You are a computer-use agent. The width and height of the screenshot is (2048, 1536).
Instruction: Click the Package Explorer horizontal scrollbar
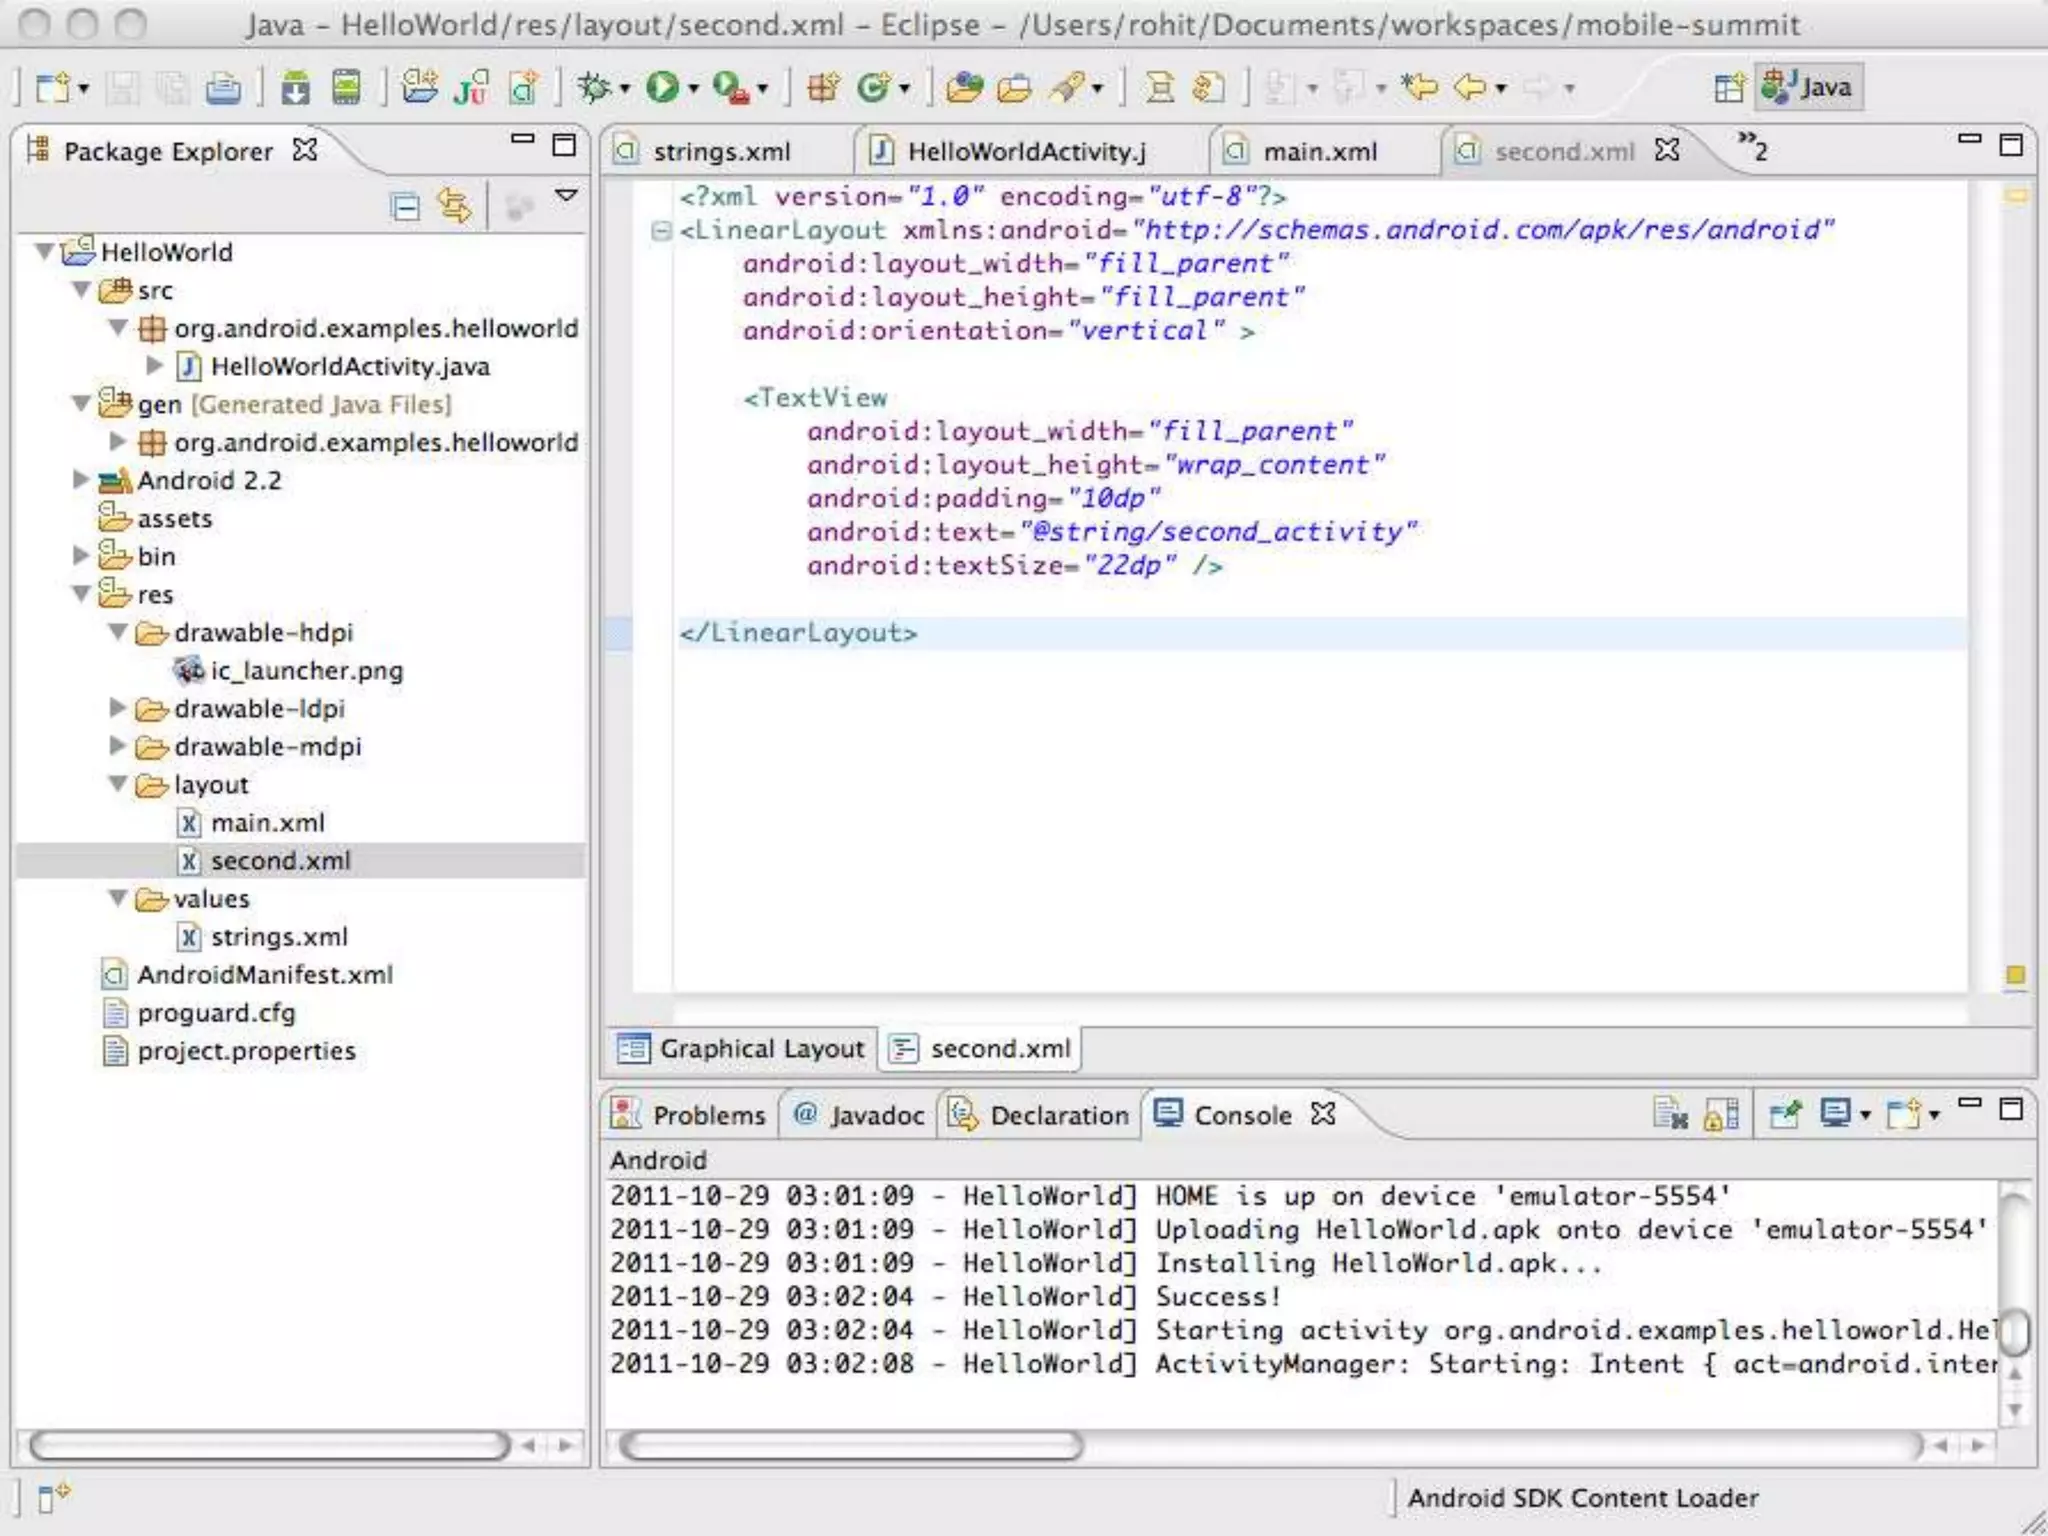(268, 1445)
